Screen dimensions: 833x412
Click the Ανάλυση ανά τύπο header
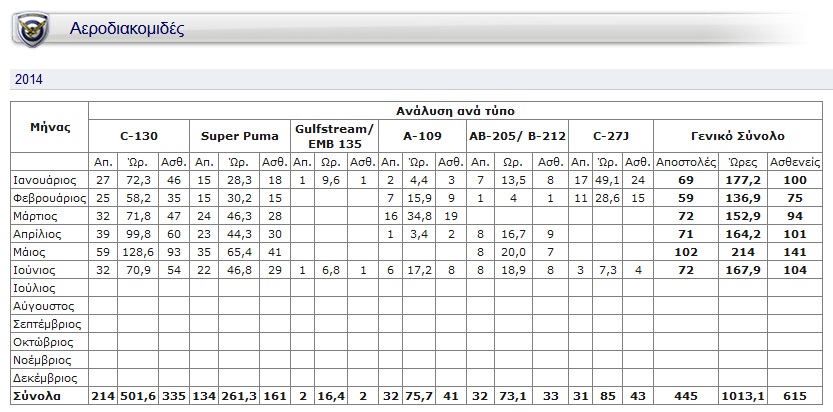coord(457,110)
